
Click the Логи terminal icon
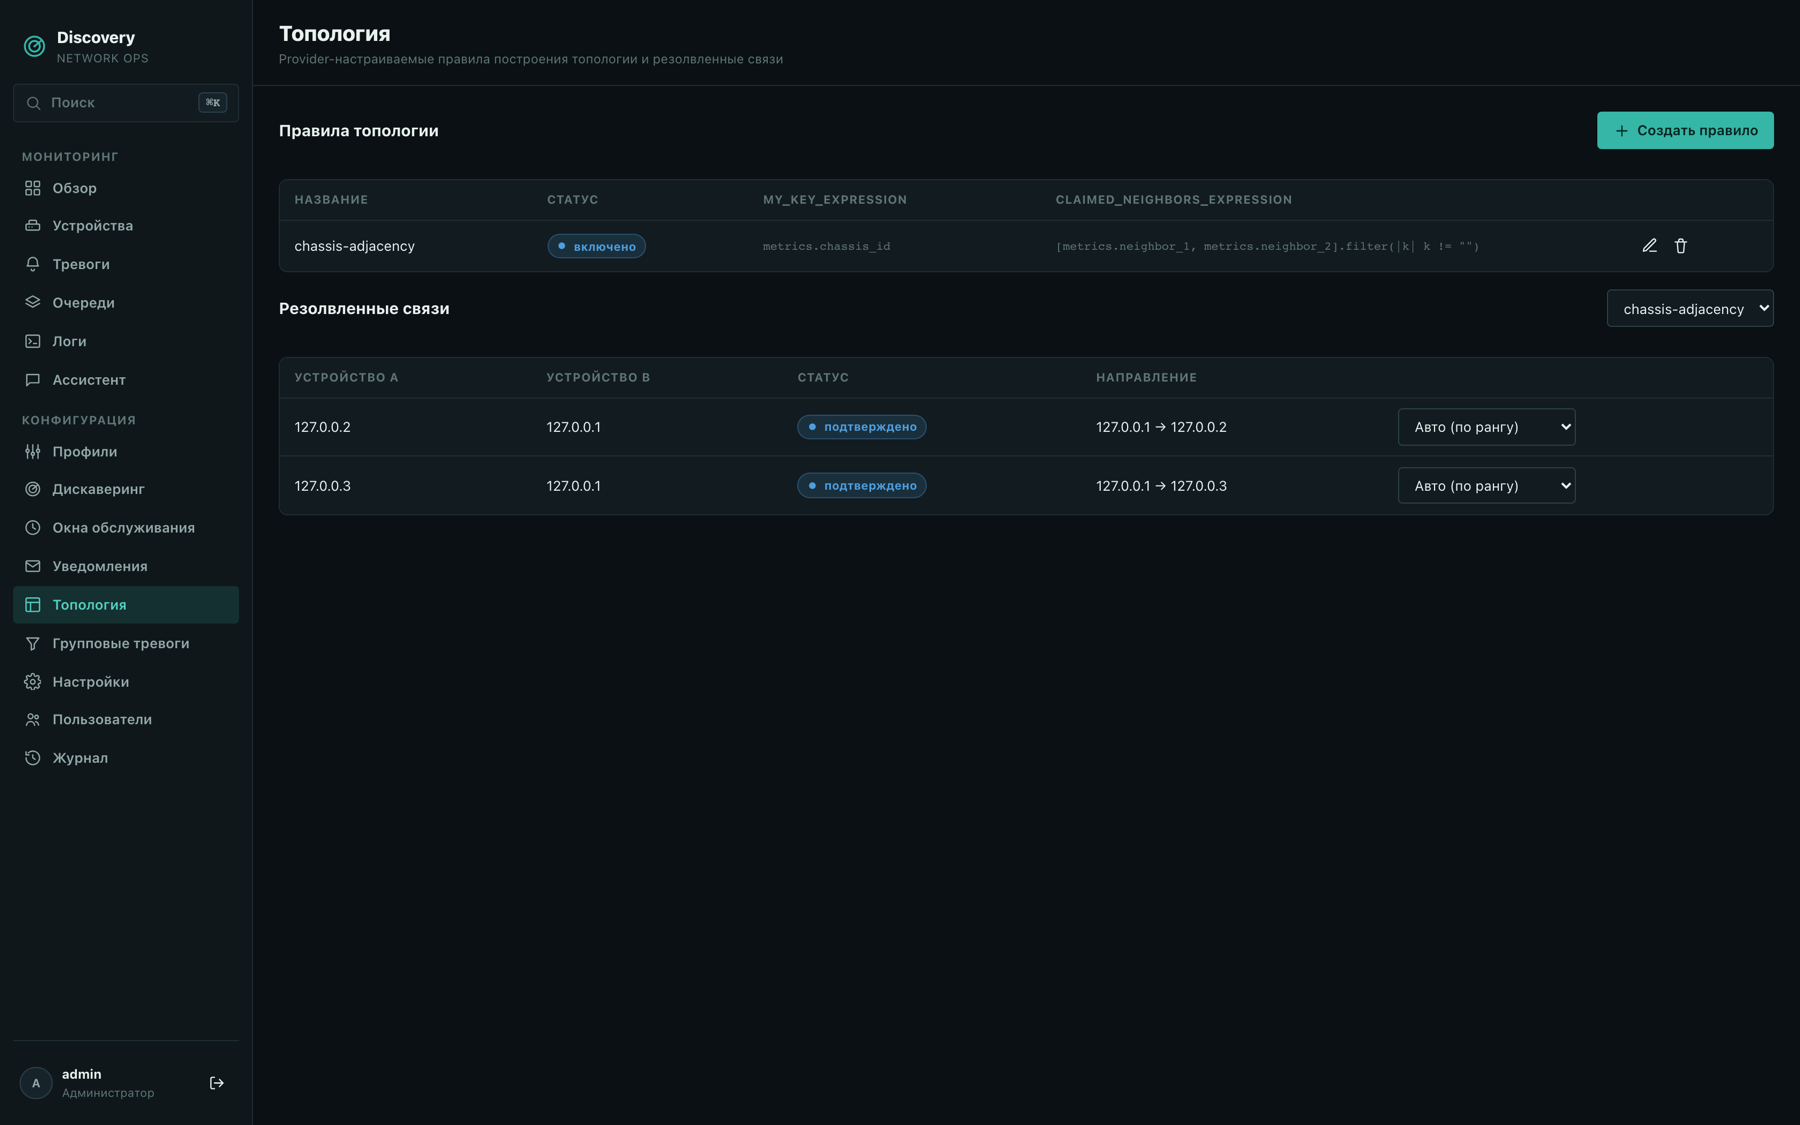point(33,341)
